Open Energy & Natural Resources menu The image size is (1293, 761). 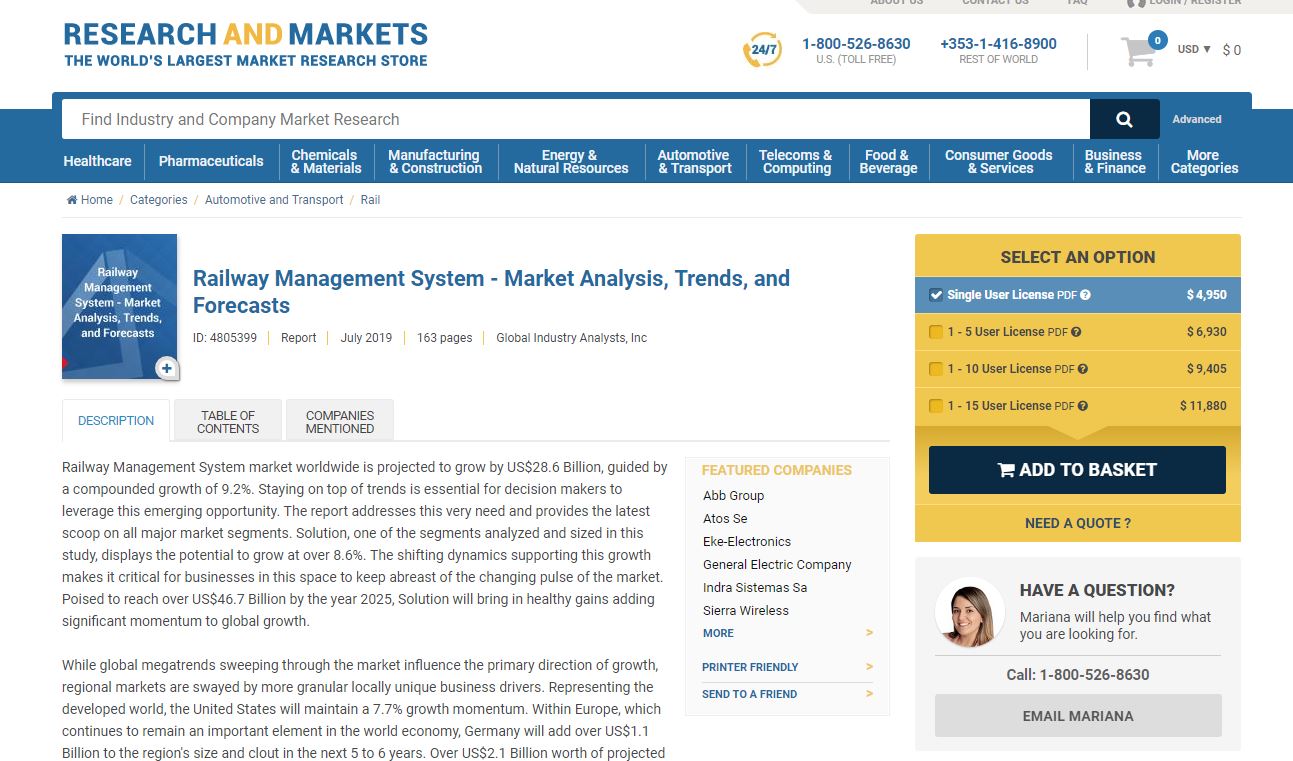coord(571,162)
